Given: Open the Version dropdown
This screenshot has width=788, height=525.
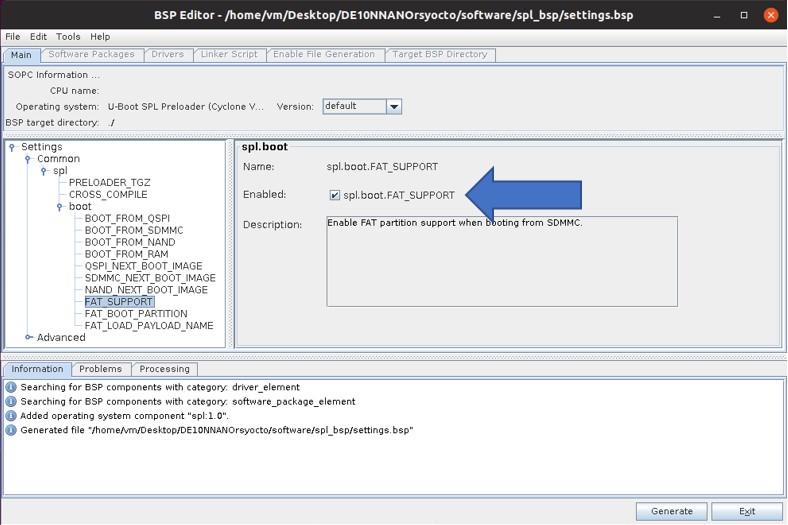Looking at the screenshot, I should 393,107.
